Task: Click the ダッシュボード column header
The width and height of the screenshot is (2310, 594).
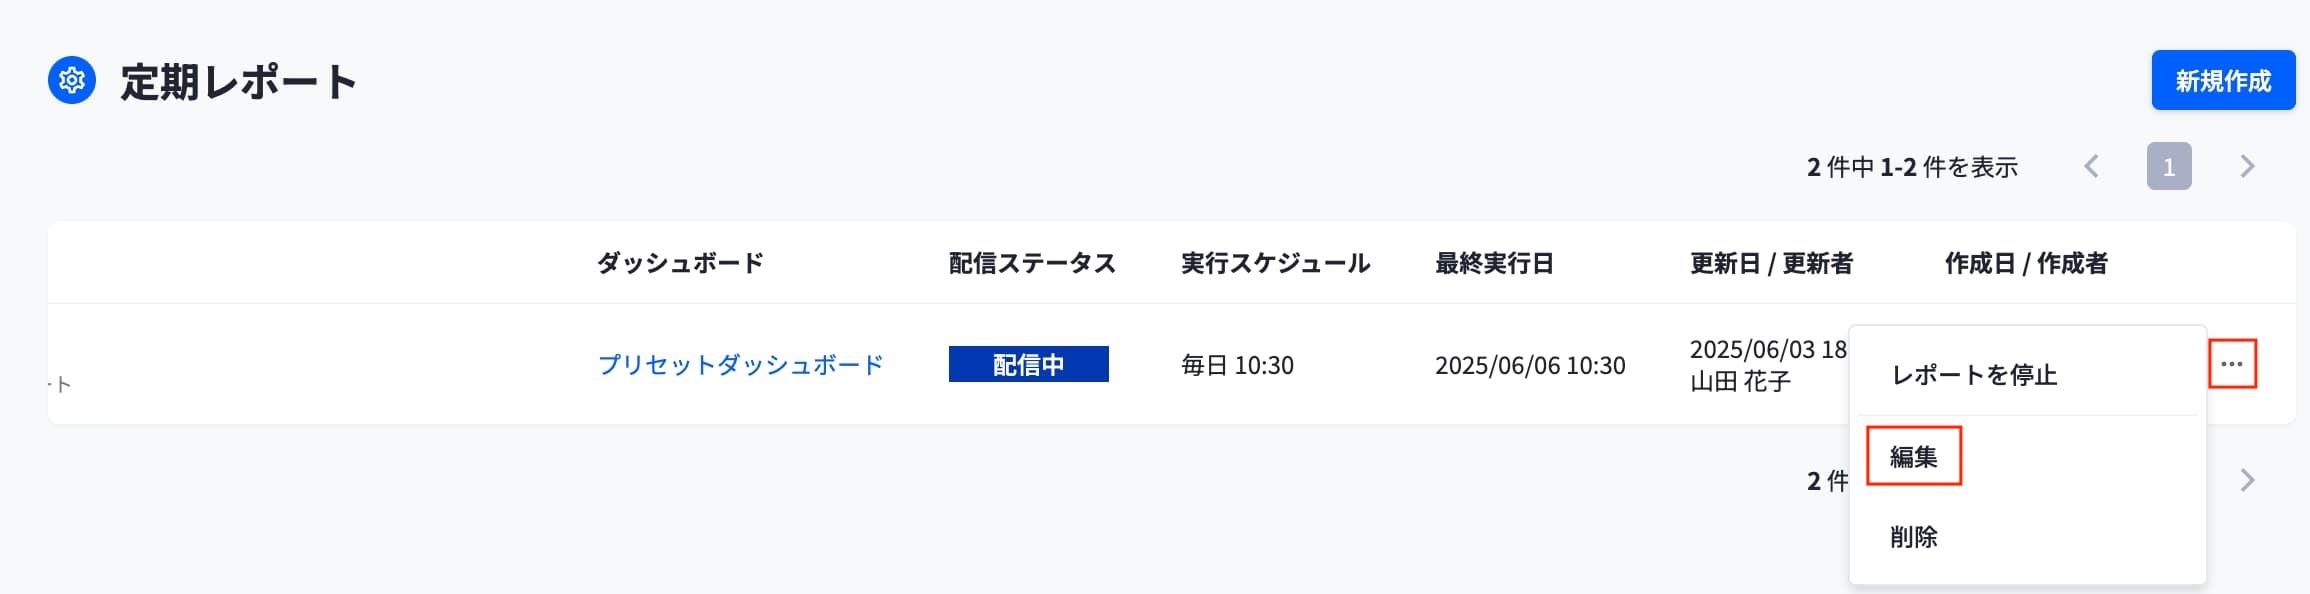Action: [x=680, y=263]
